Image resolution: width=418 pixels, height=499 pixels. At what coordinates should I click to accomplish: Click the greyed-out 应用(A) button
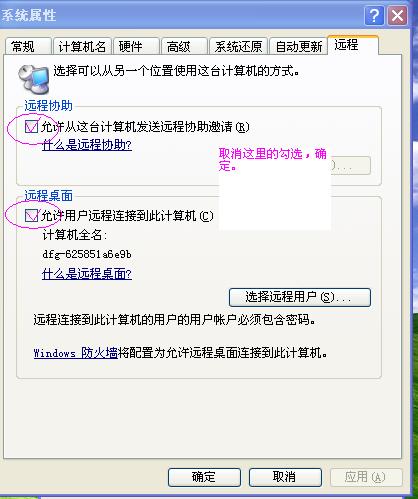click(366, 477)
